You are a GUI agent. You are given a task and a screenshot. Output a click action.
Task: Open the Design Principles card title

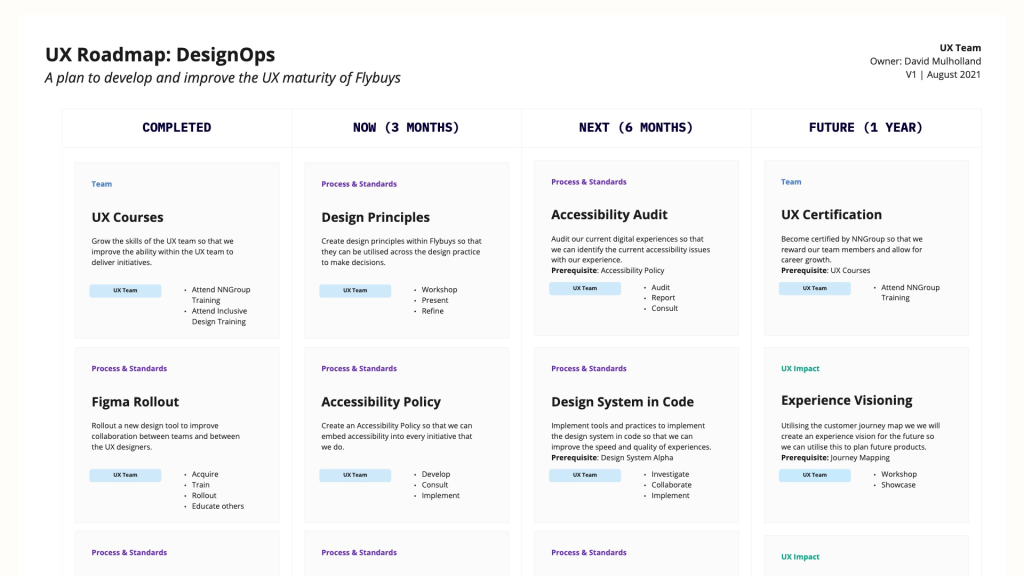pos(375,217)
